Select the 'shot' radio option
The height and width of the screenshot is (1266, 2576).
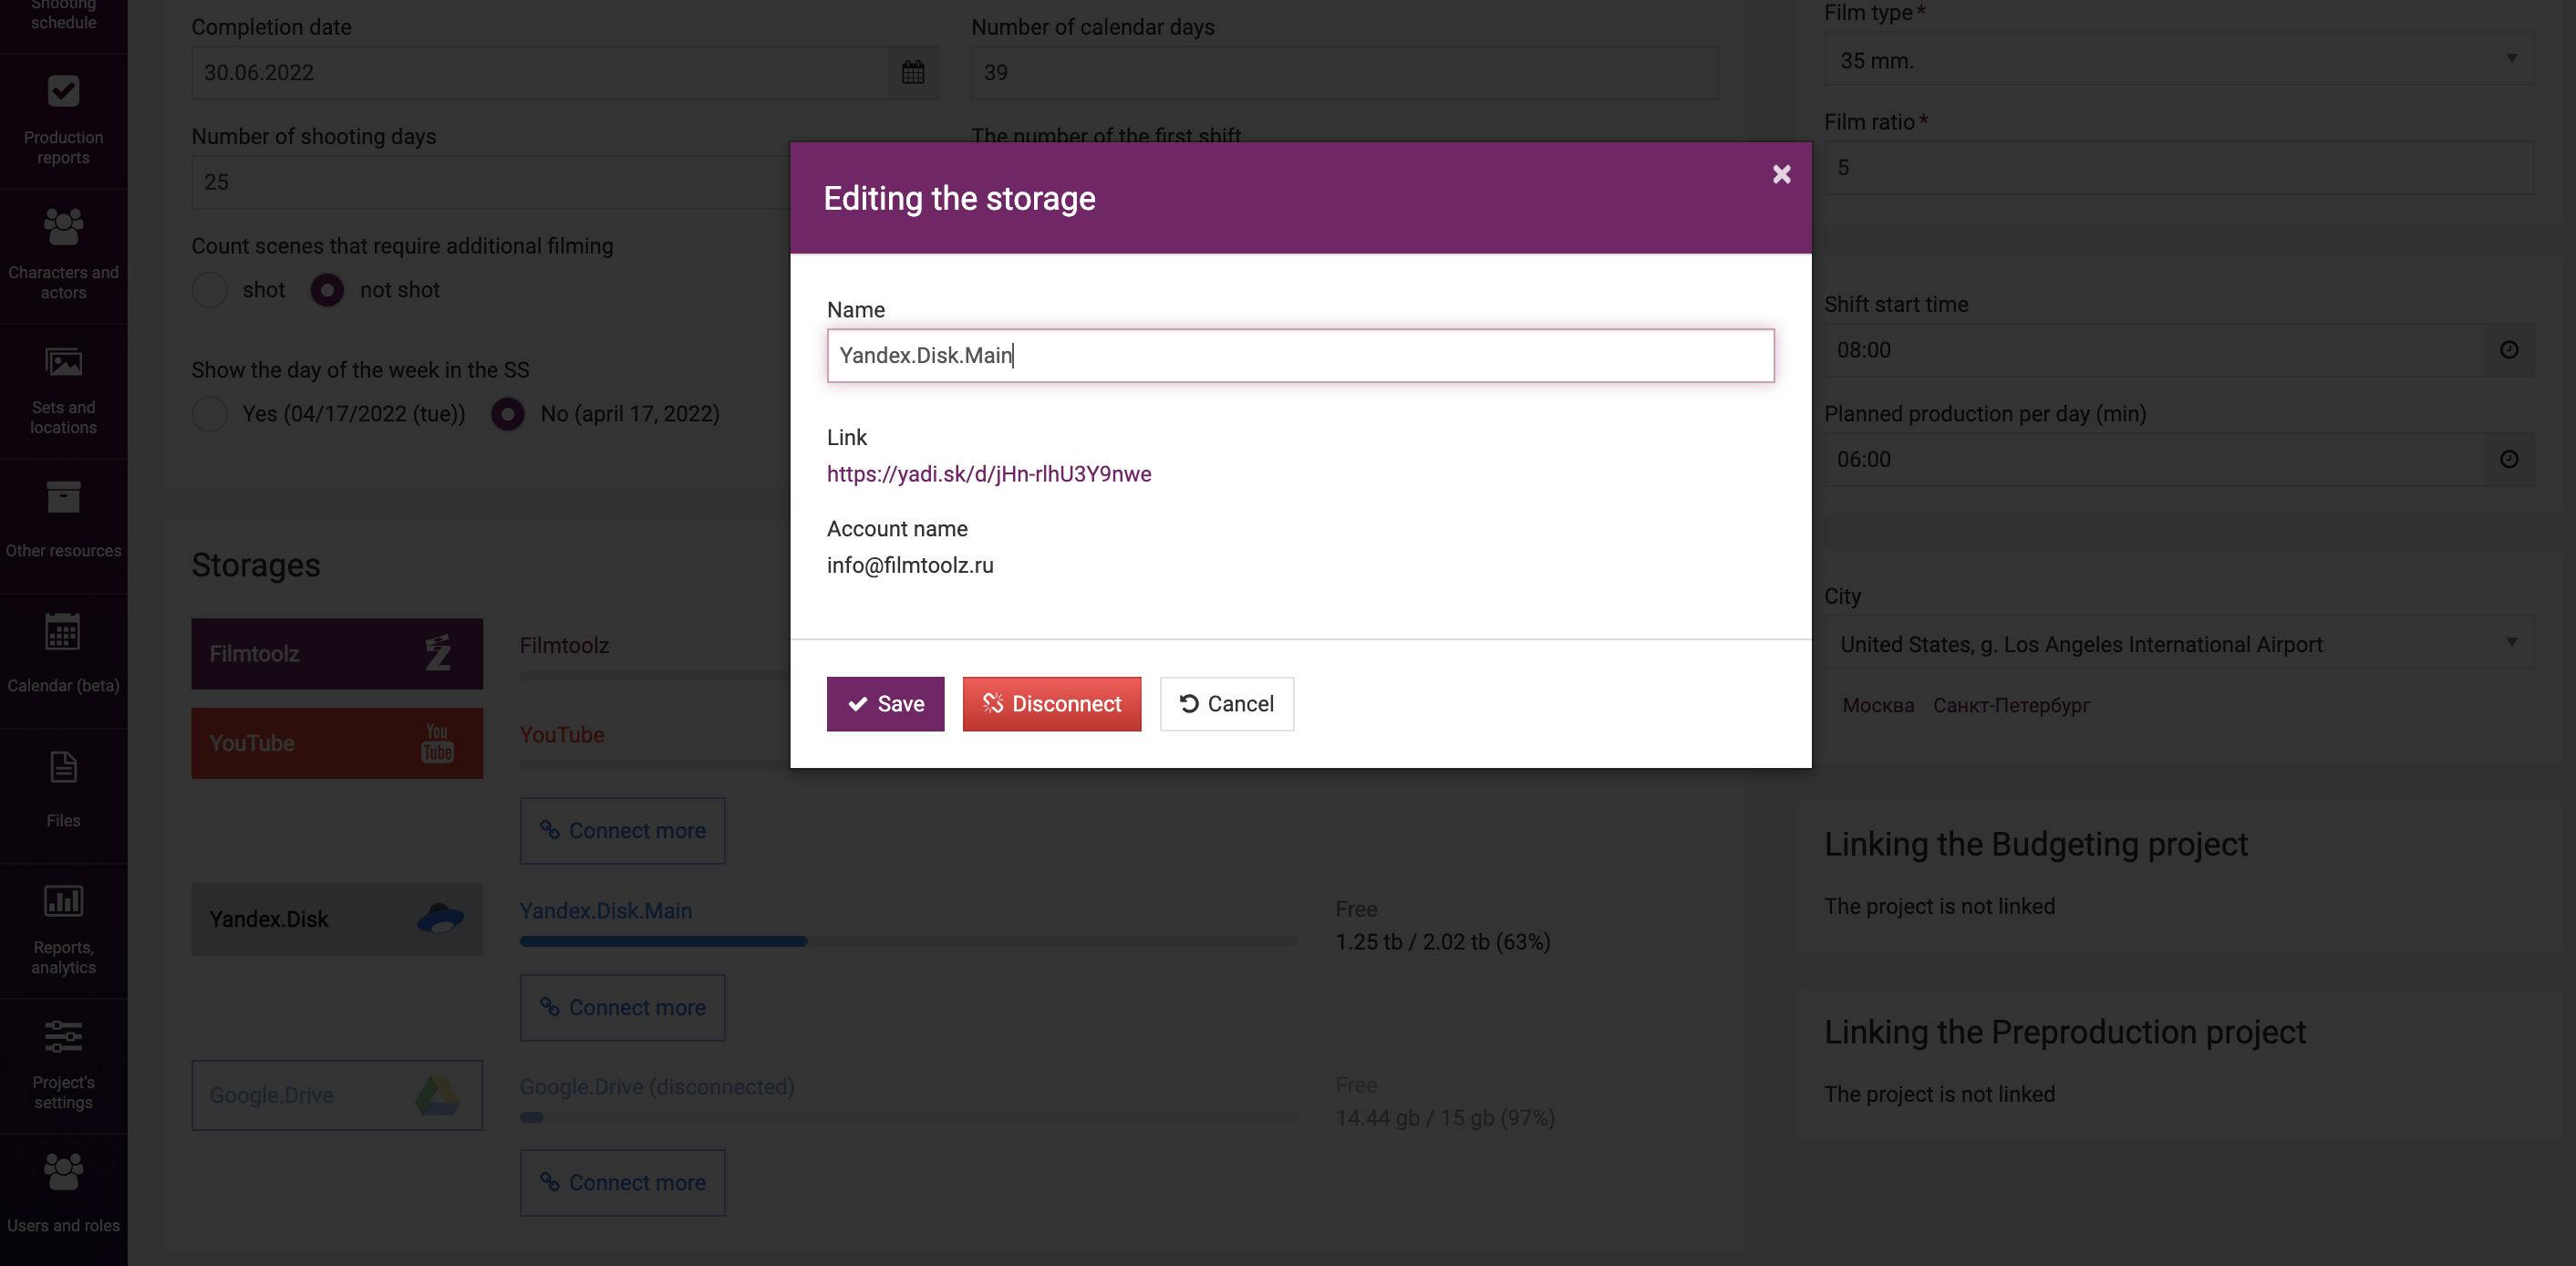pyautogui.click(x=209, y=290)
